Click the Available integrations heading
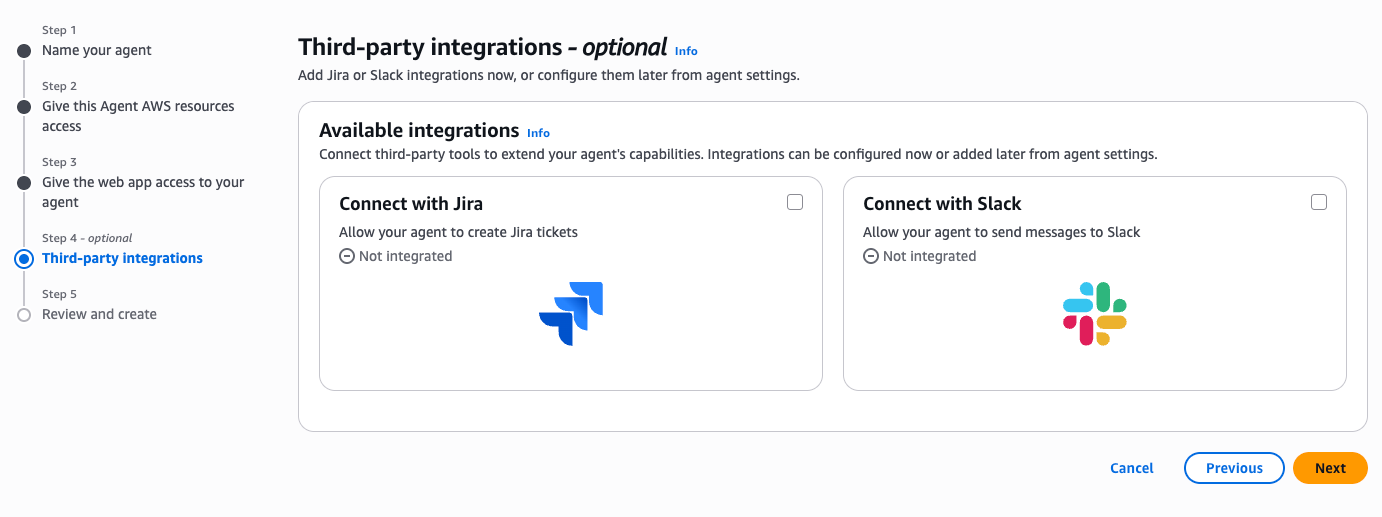The width and height of the screenshot is (1382, 517). coord(419,130)
